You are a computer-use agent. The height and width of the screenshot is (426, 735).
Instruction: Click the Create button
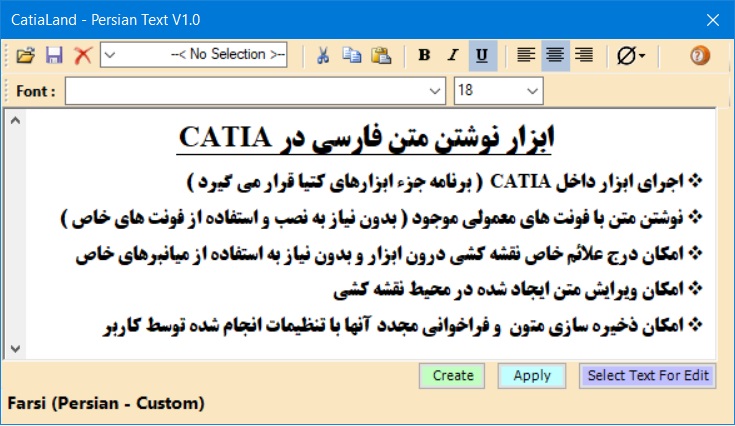[452, 375]
